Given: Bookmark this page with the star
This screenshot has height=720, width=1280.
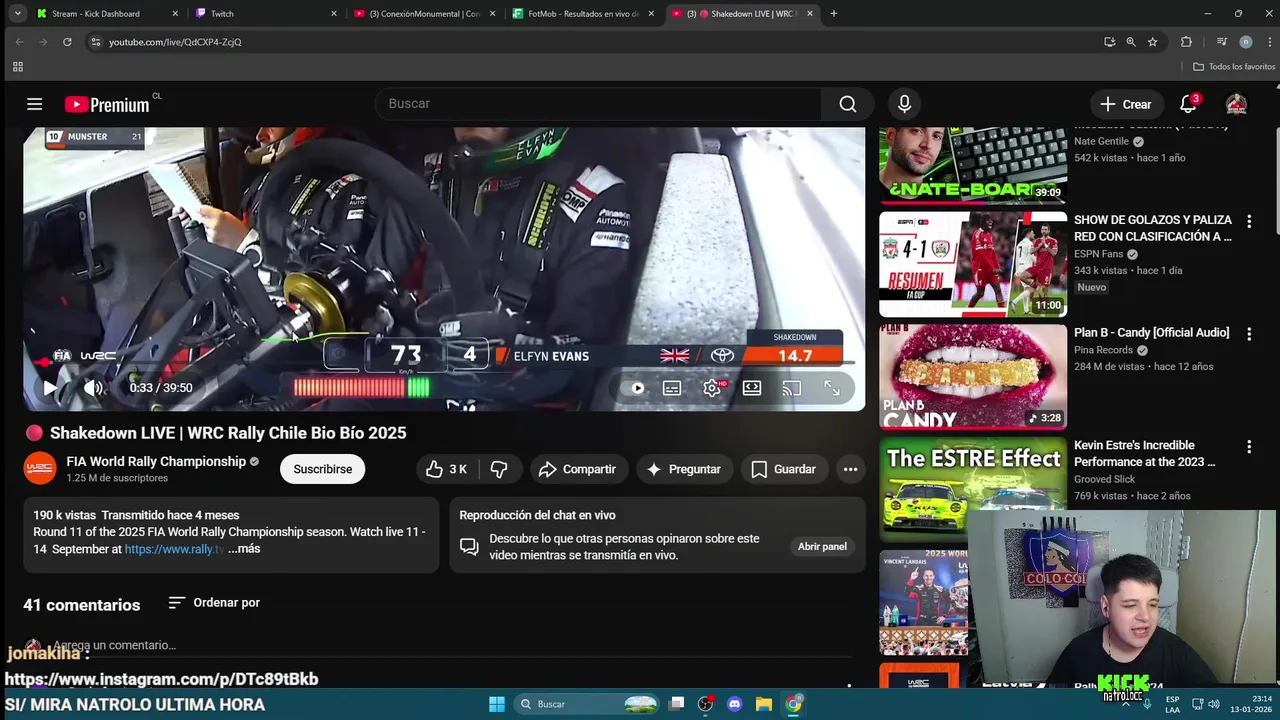Looking at the screenshot, I should tap(1153, 42).
